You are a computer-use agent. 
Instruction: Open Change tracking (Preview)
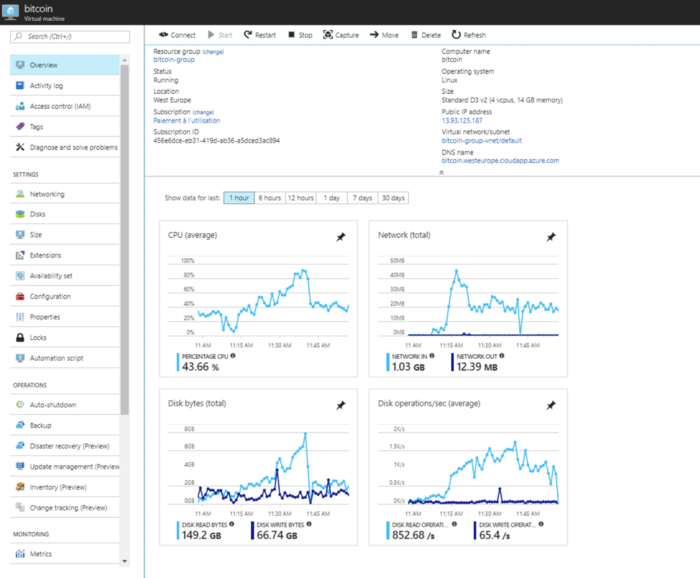click(65, 507)
